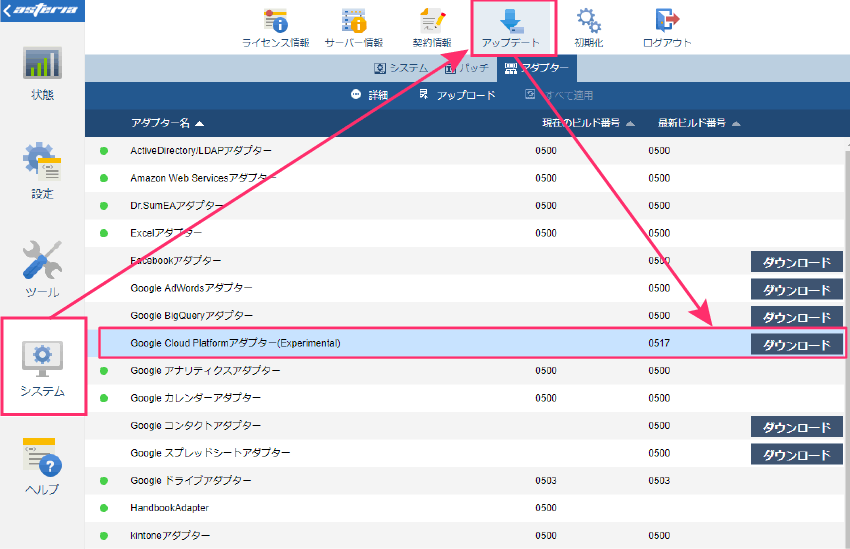
Task: Click the すべて適用 apply all action
Action: [x=559, y=95]
